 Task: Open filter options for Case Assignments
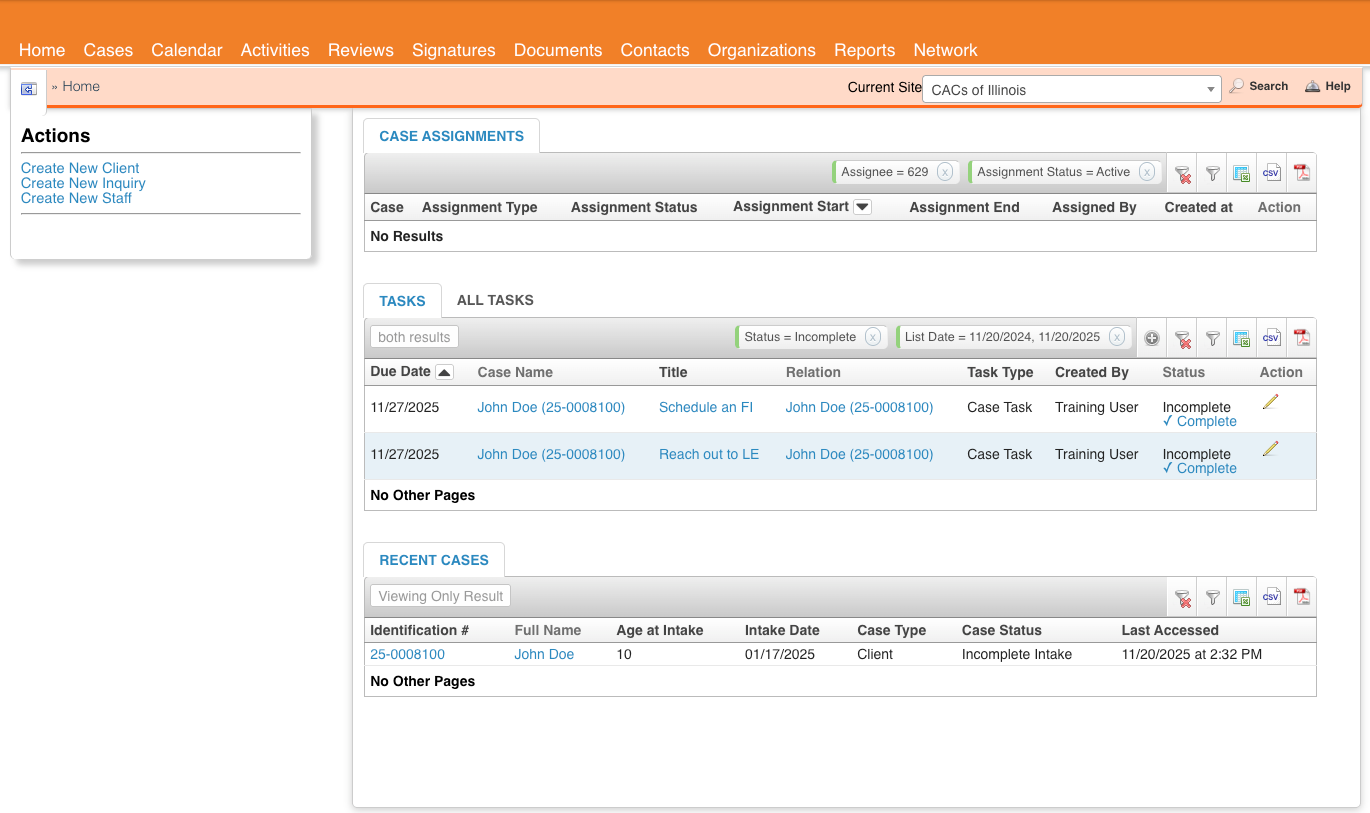pos(1212,173)
